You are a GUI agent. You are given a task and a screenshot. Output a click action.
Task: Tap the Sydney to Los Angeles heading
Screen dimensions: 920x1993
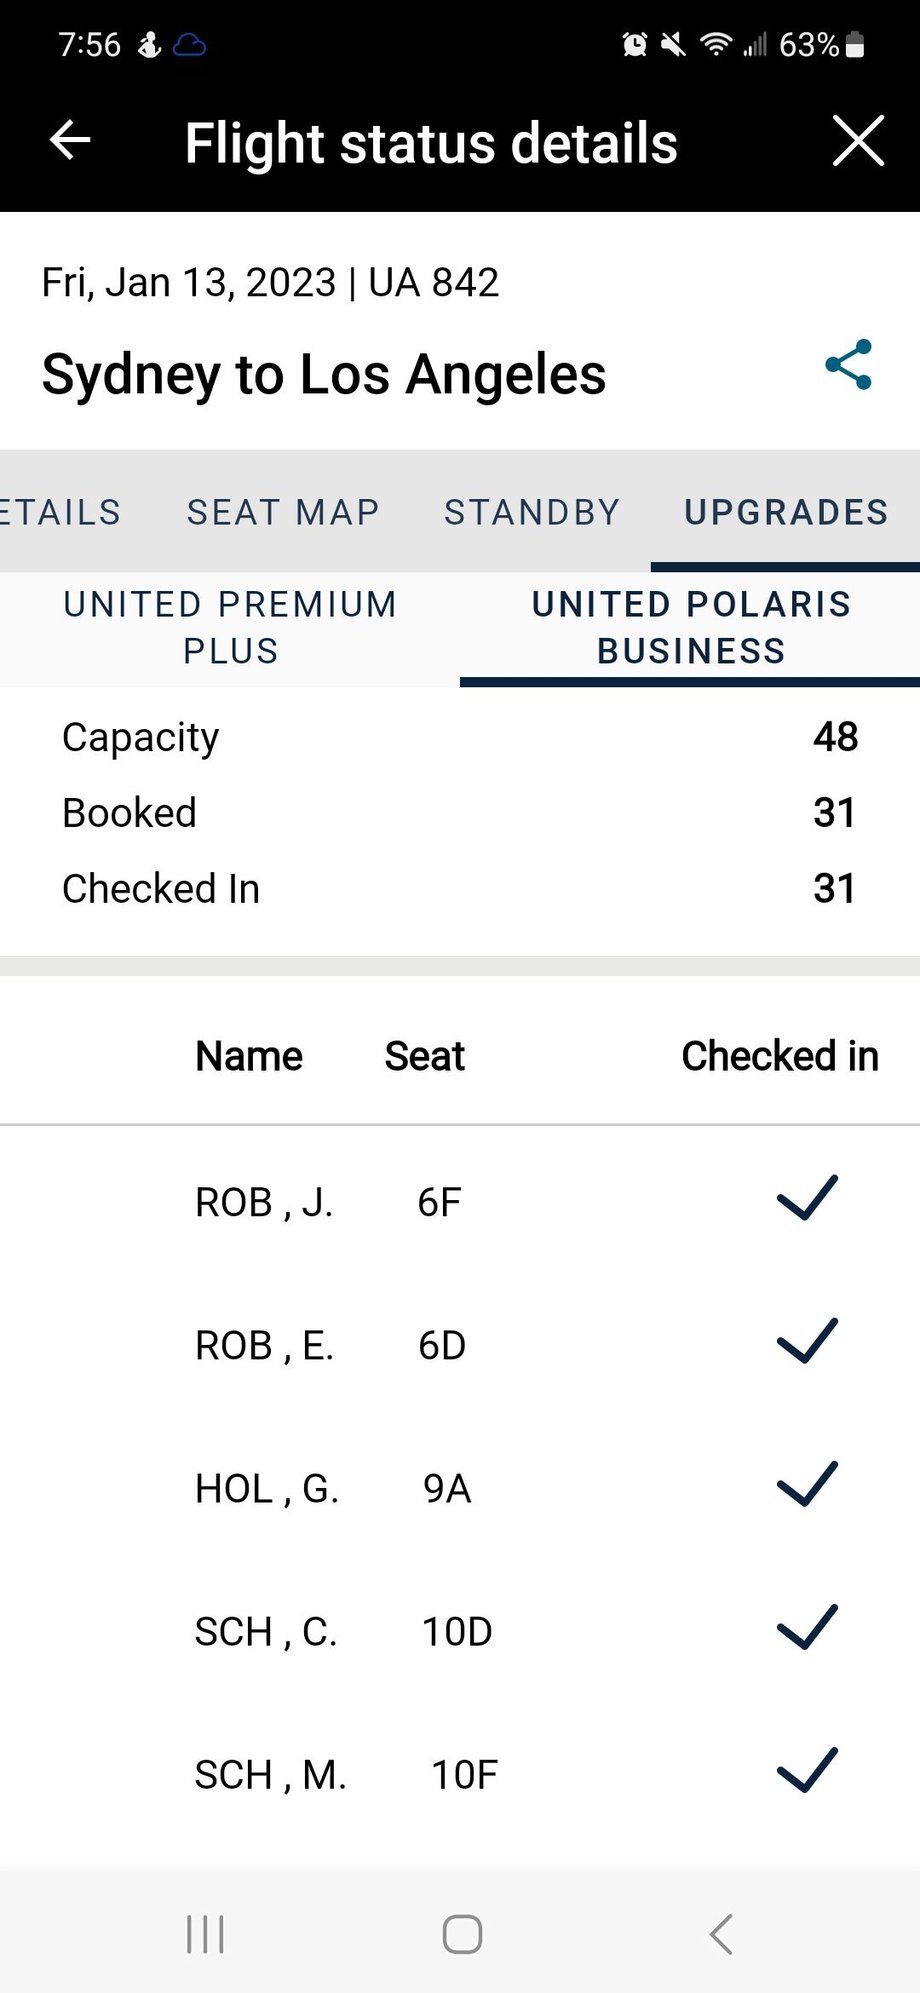coord(324,375)
